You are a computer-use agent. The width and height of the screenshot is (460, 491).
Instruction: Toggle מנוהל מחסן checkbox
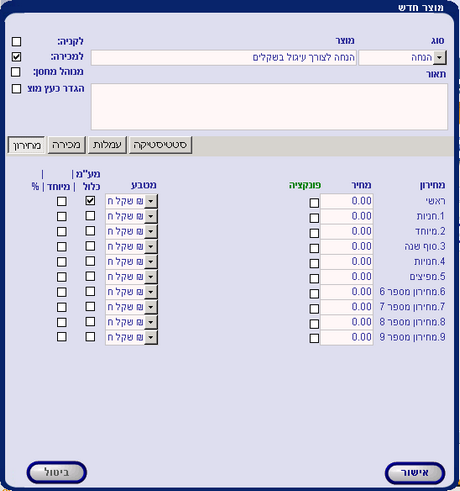16,72
